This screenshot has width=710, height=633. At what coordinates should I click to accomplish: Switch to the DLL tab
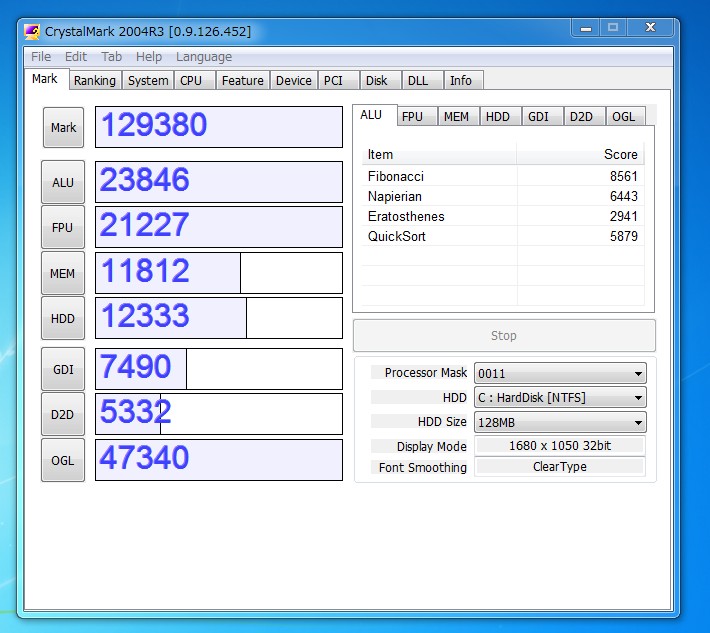422,80
